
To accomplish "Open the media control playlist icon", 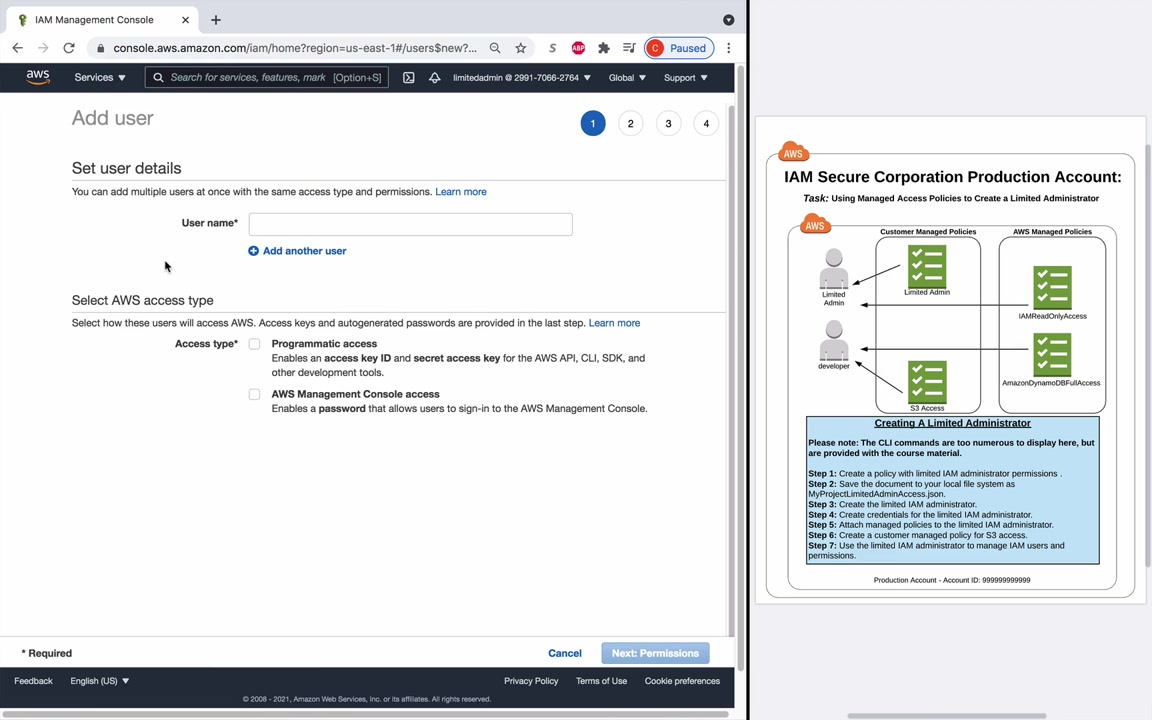I will [629, 48].
